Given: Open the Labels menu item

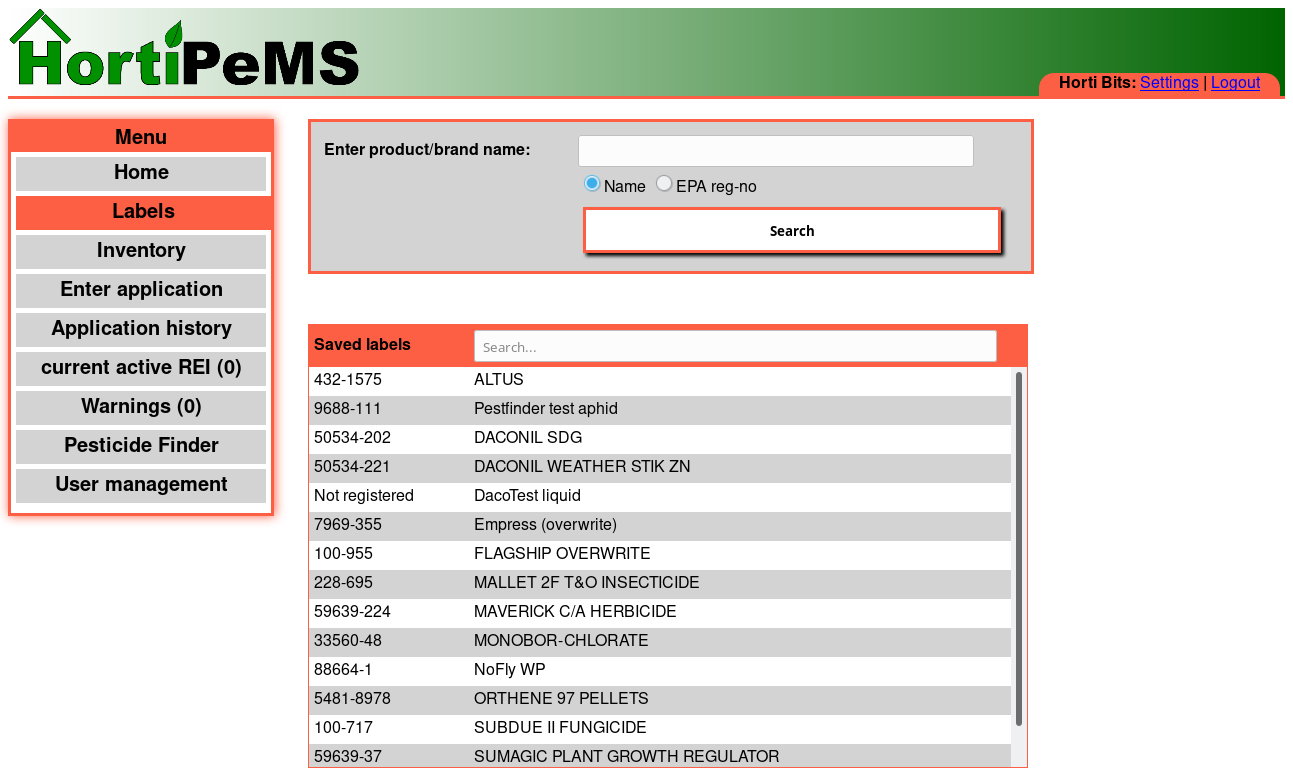Looking at the screenshot, I should pos(140,212).
